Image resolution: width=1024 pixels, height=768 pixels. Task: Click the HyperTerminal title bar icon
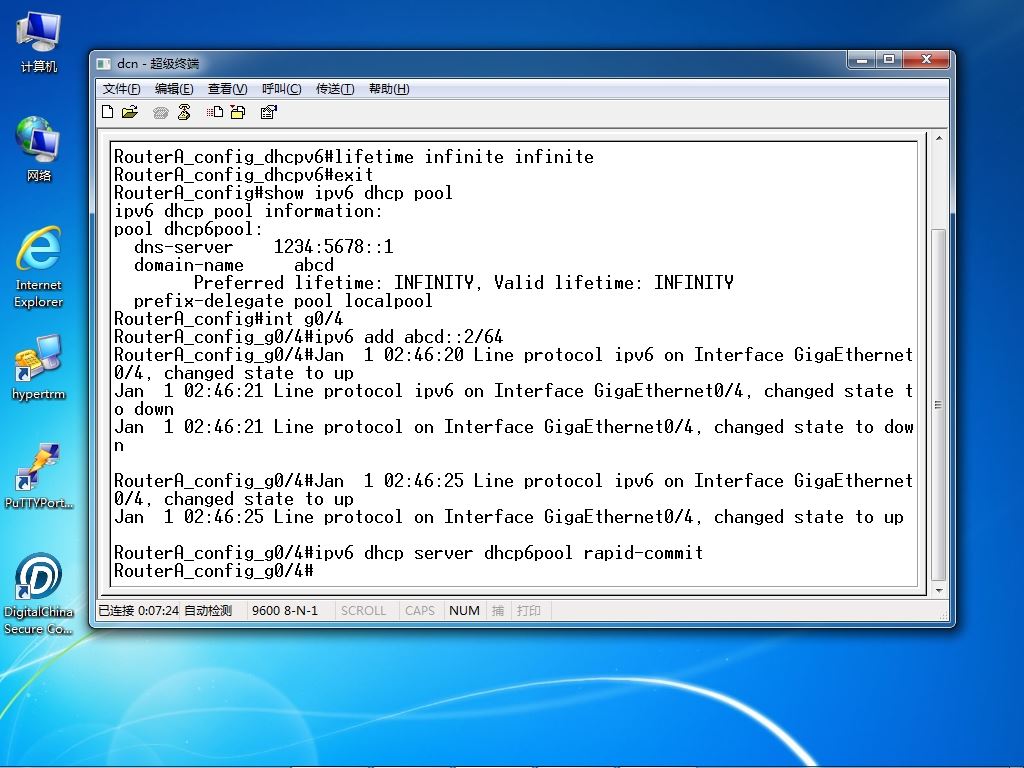[103, 63]
